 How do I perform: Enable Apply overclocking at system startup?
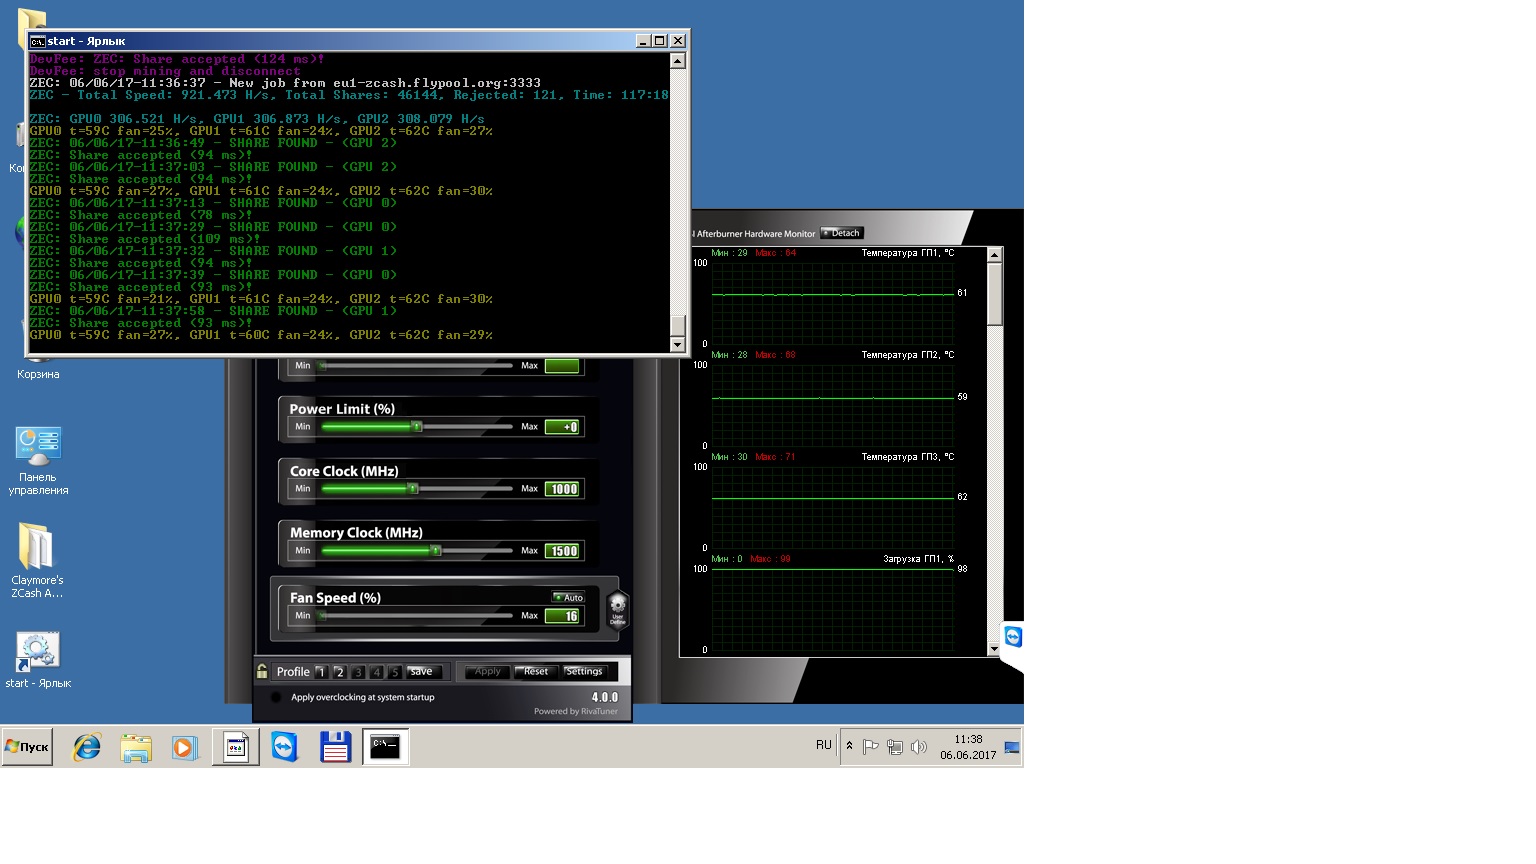276,698
